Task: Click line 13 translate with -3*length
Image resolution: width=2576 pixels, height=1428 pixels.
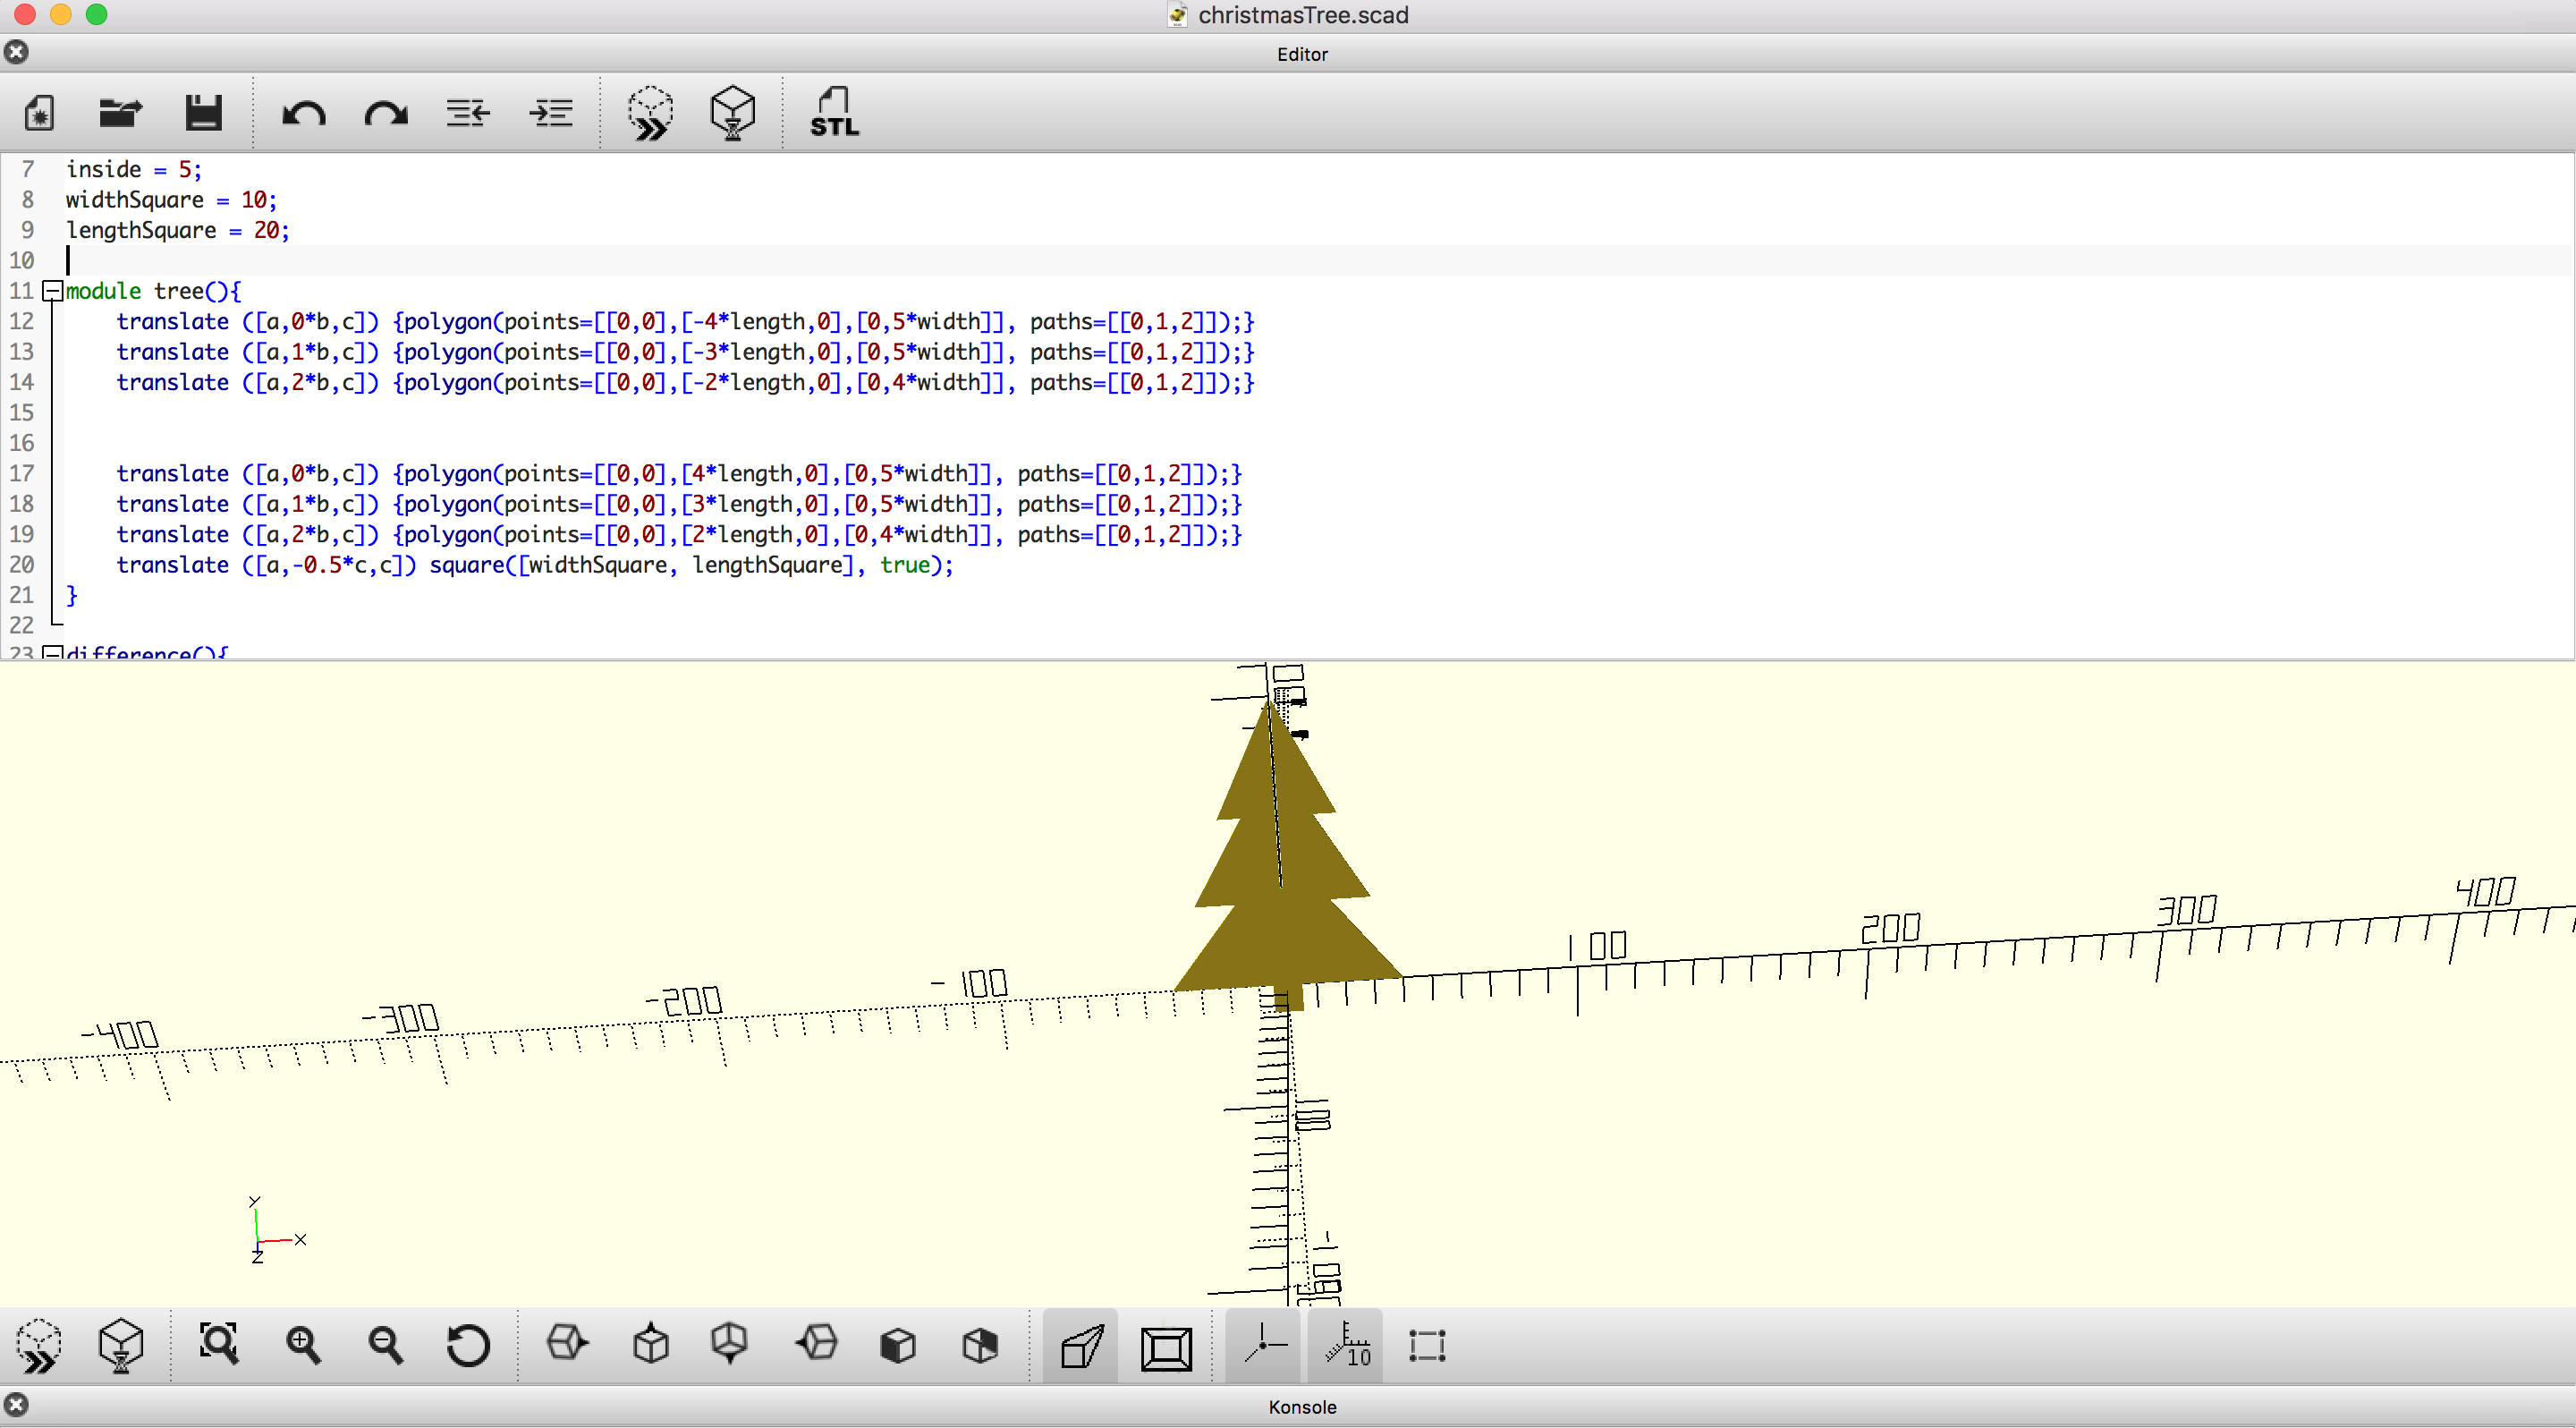Action: 685,352
